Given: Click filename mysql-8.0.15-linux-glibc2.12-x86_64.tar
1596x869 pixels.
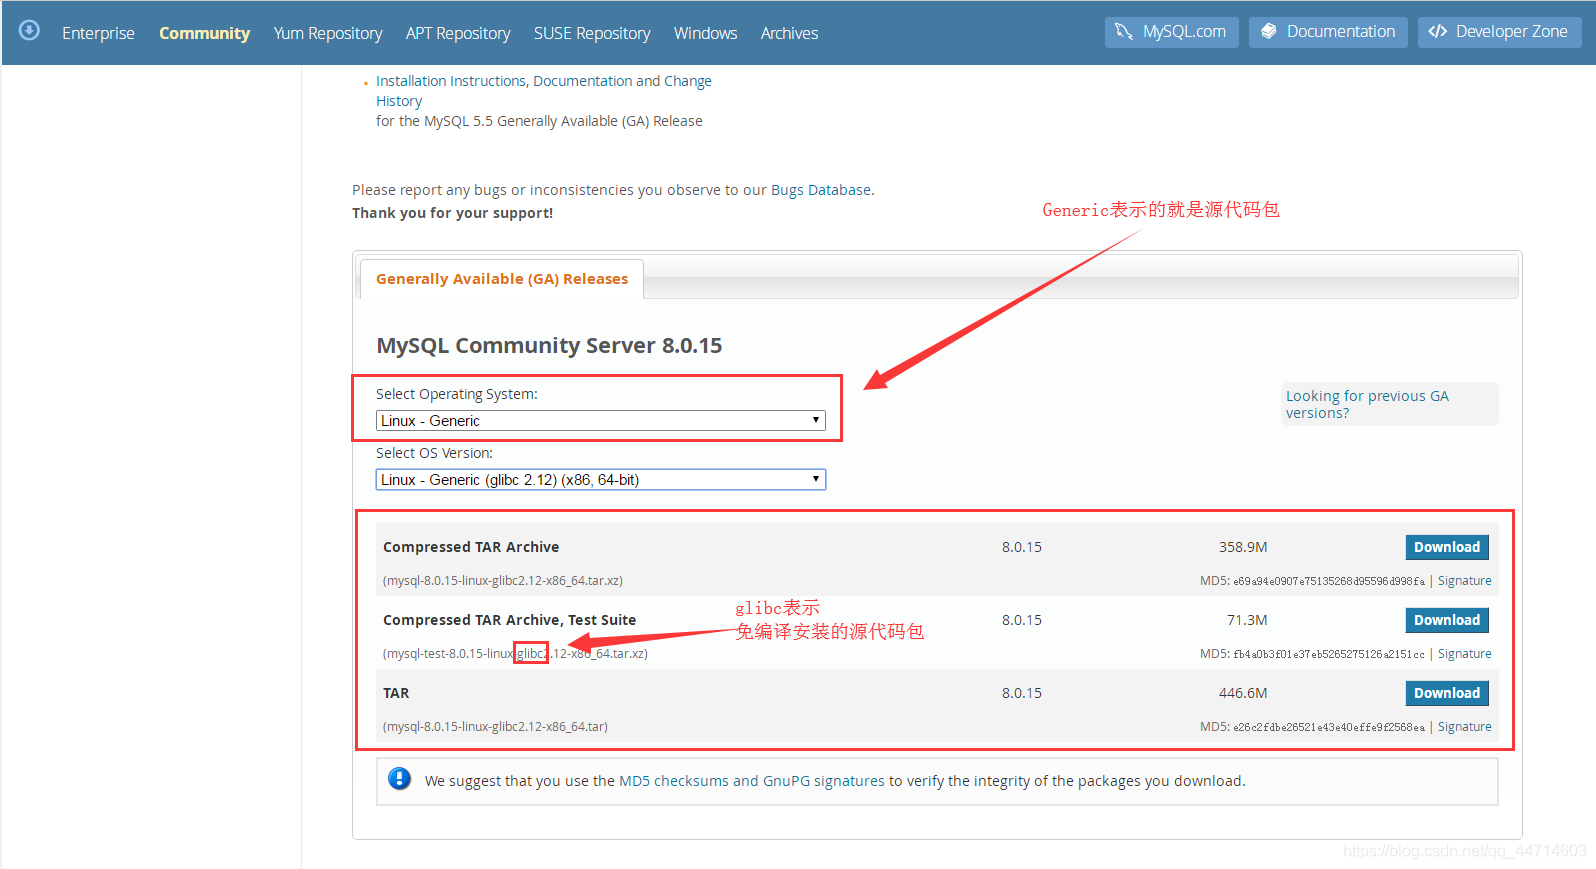Looking at the screenshot, I should pyautogui.click(x=495, y=727).
